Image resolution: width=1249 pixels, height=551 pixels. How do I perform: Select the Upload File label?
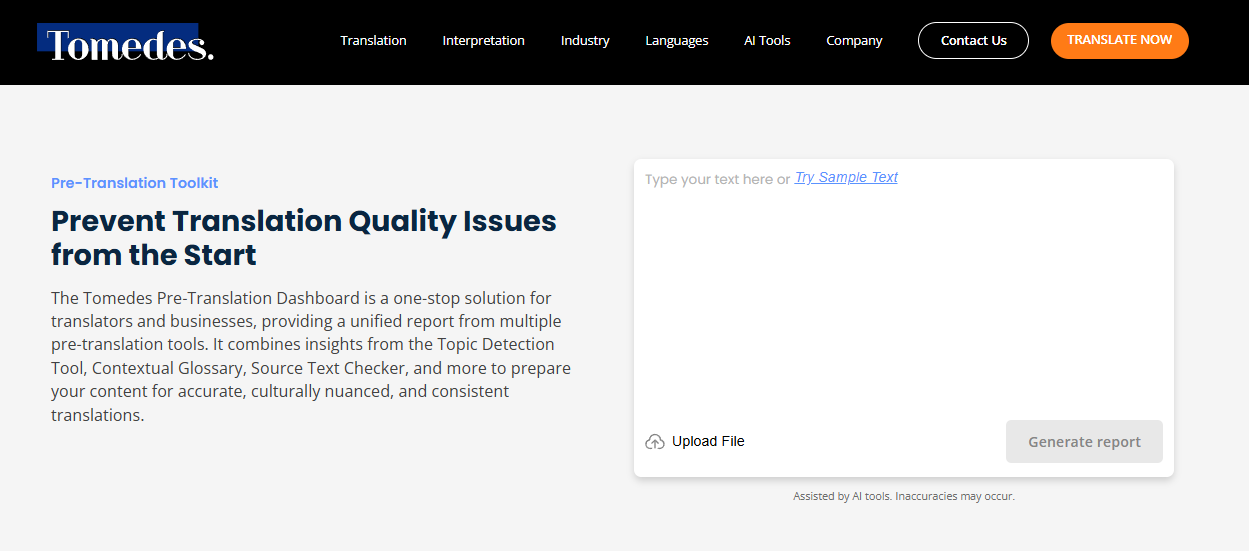click(708, 441)
